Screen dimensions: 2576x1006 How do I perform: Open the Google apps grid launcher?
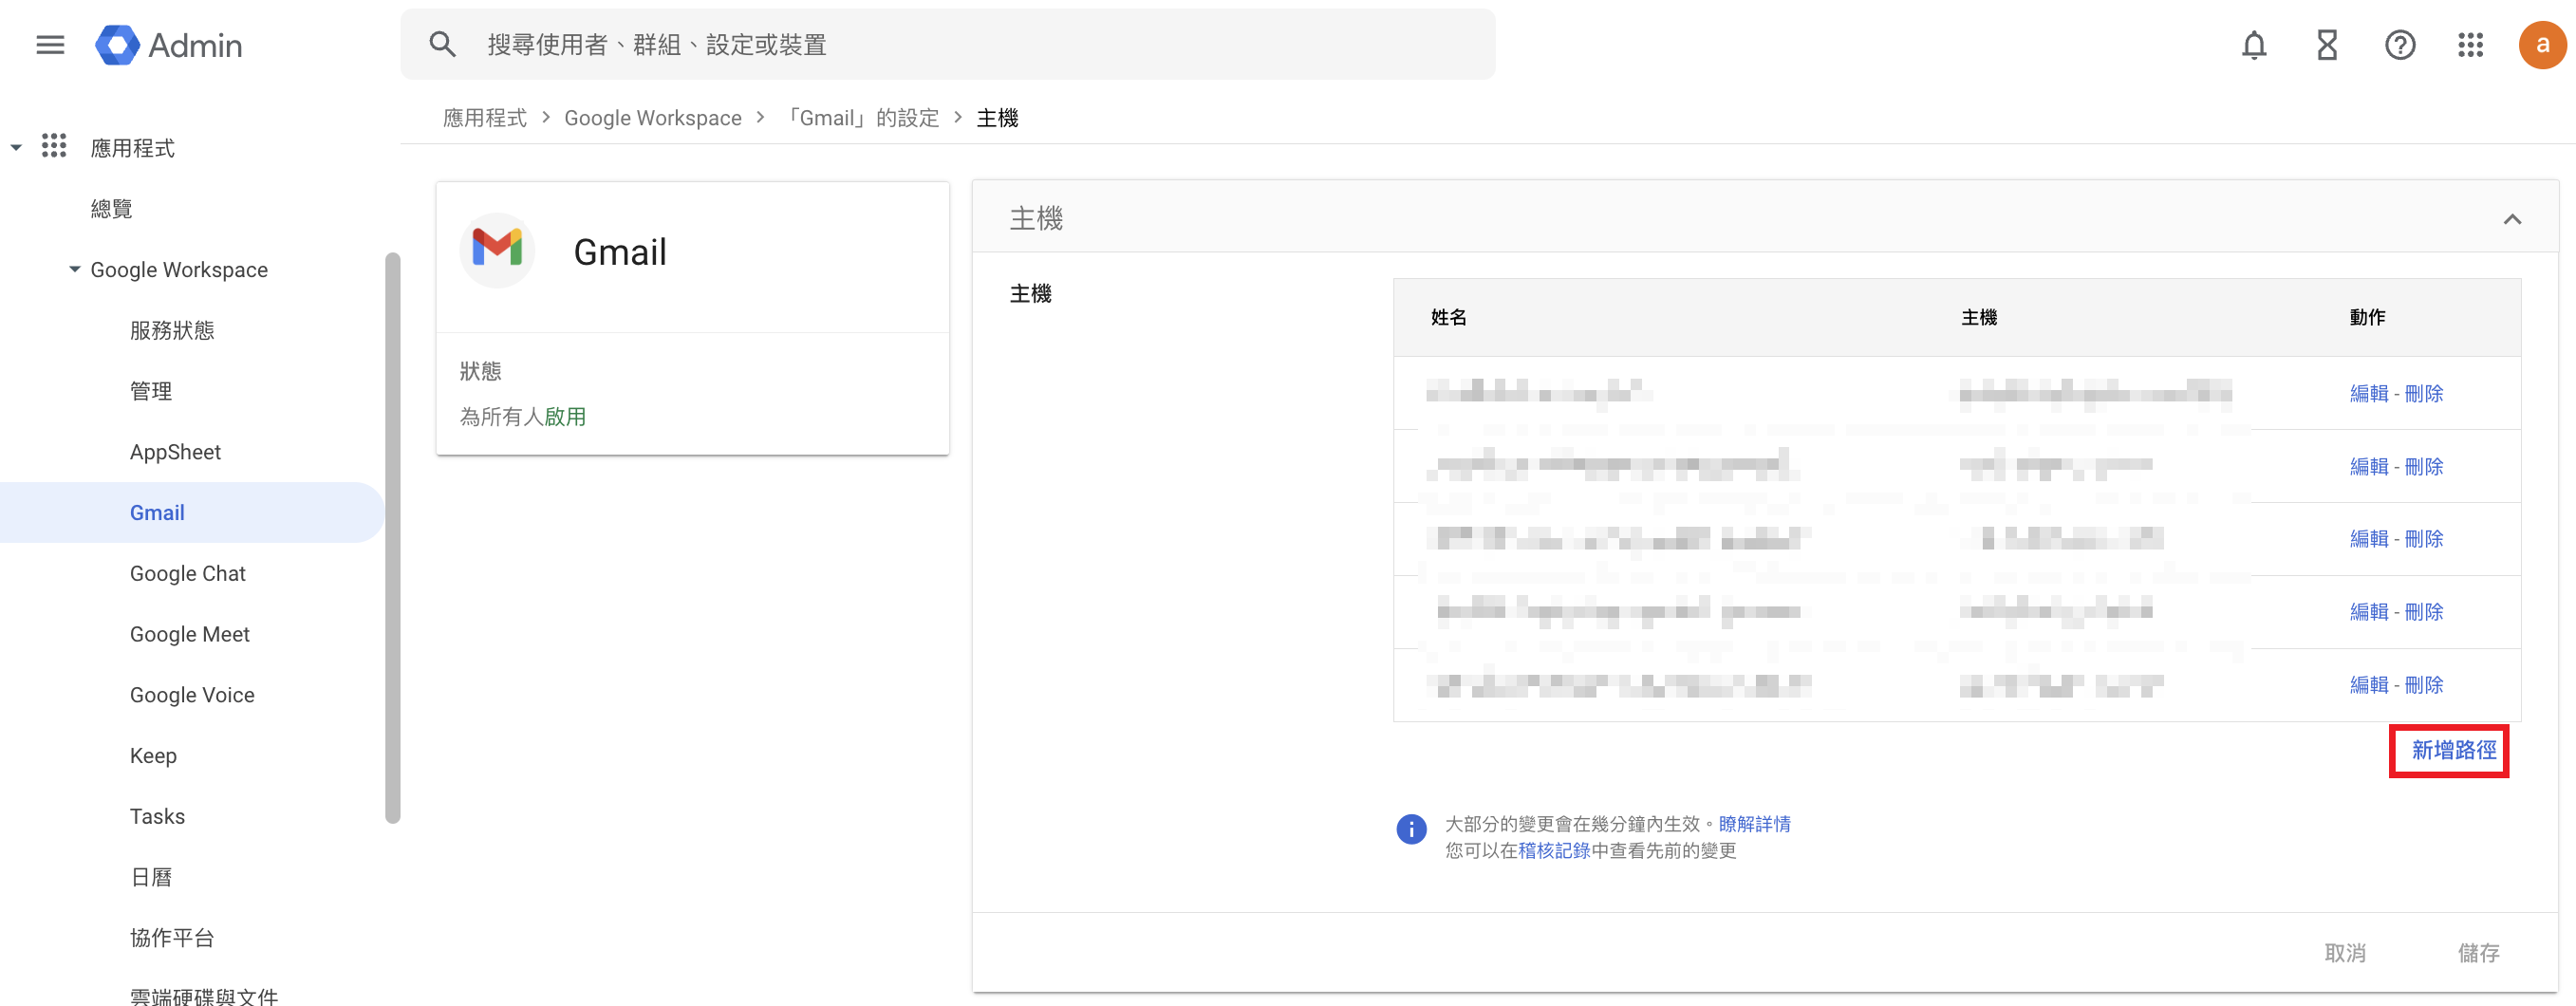click(x=2470, y=45)
